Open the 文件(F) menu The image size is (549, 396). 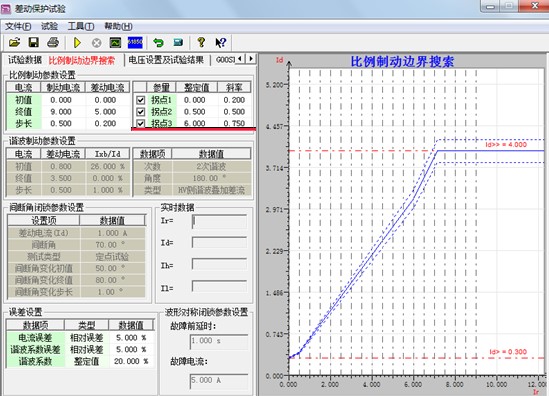click(x=18, y=26)
